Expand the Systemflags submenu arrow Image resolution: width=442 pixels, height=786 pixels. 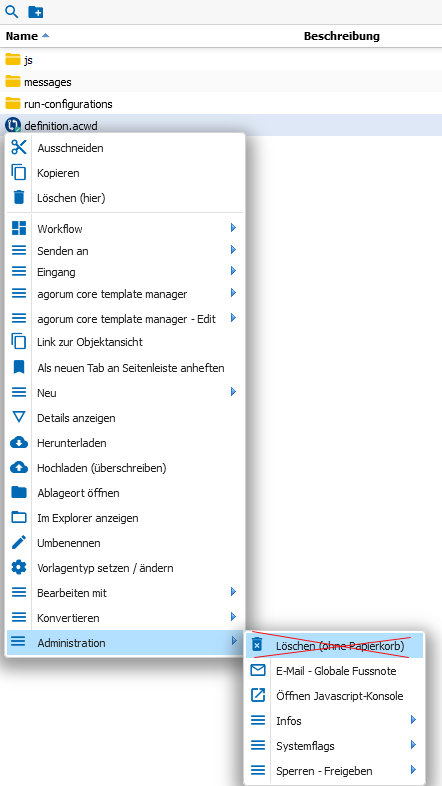(x=413, y=745)
